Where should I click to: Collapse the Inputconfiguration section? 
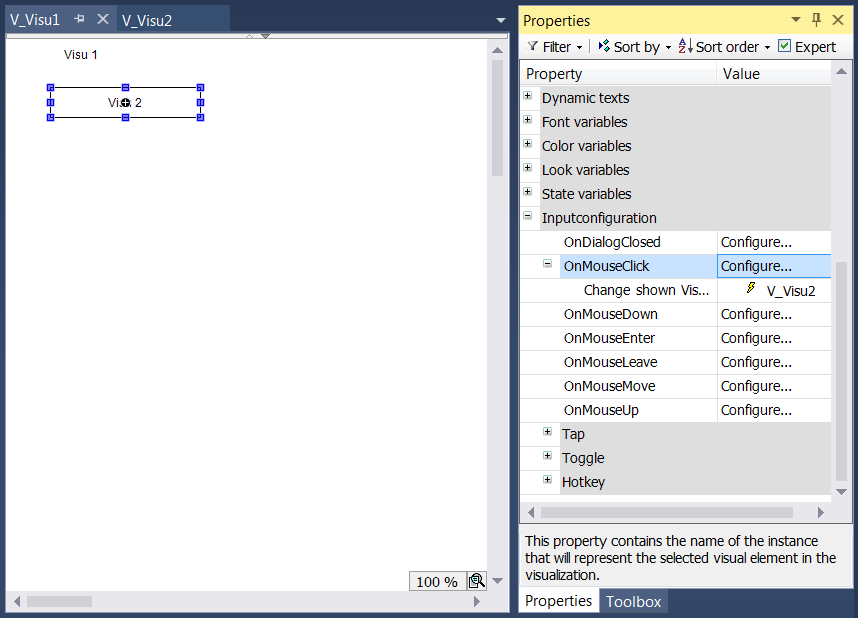tap(527, 216)
